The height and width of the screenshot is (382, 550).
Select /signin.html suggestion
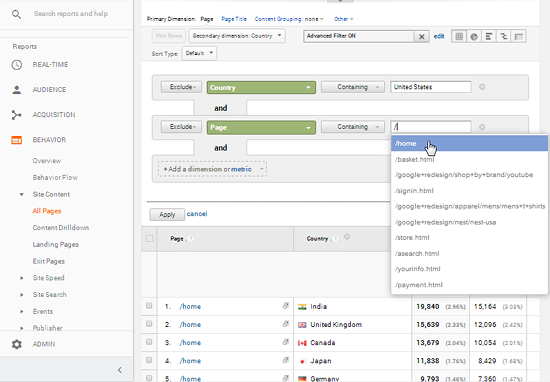click(x=469, y=191)
